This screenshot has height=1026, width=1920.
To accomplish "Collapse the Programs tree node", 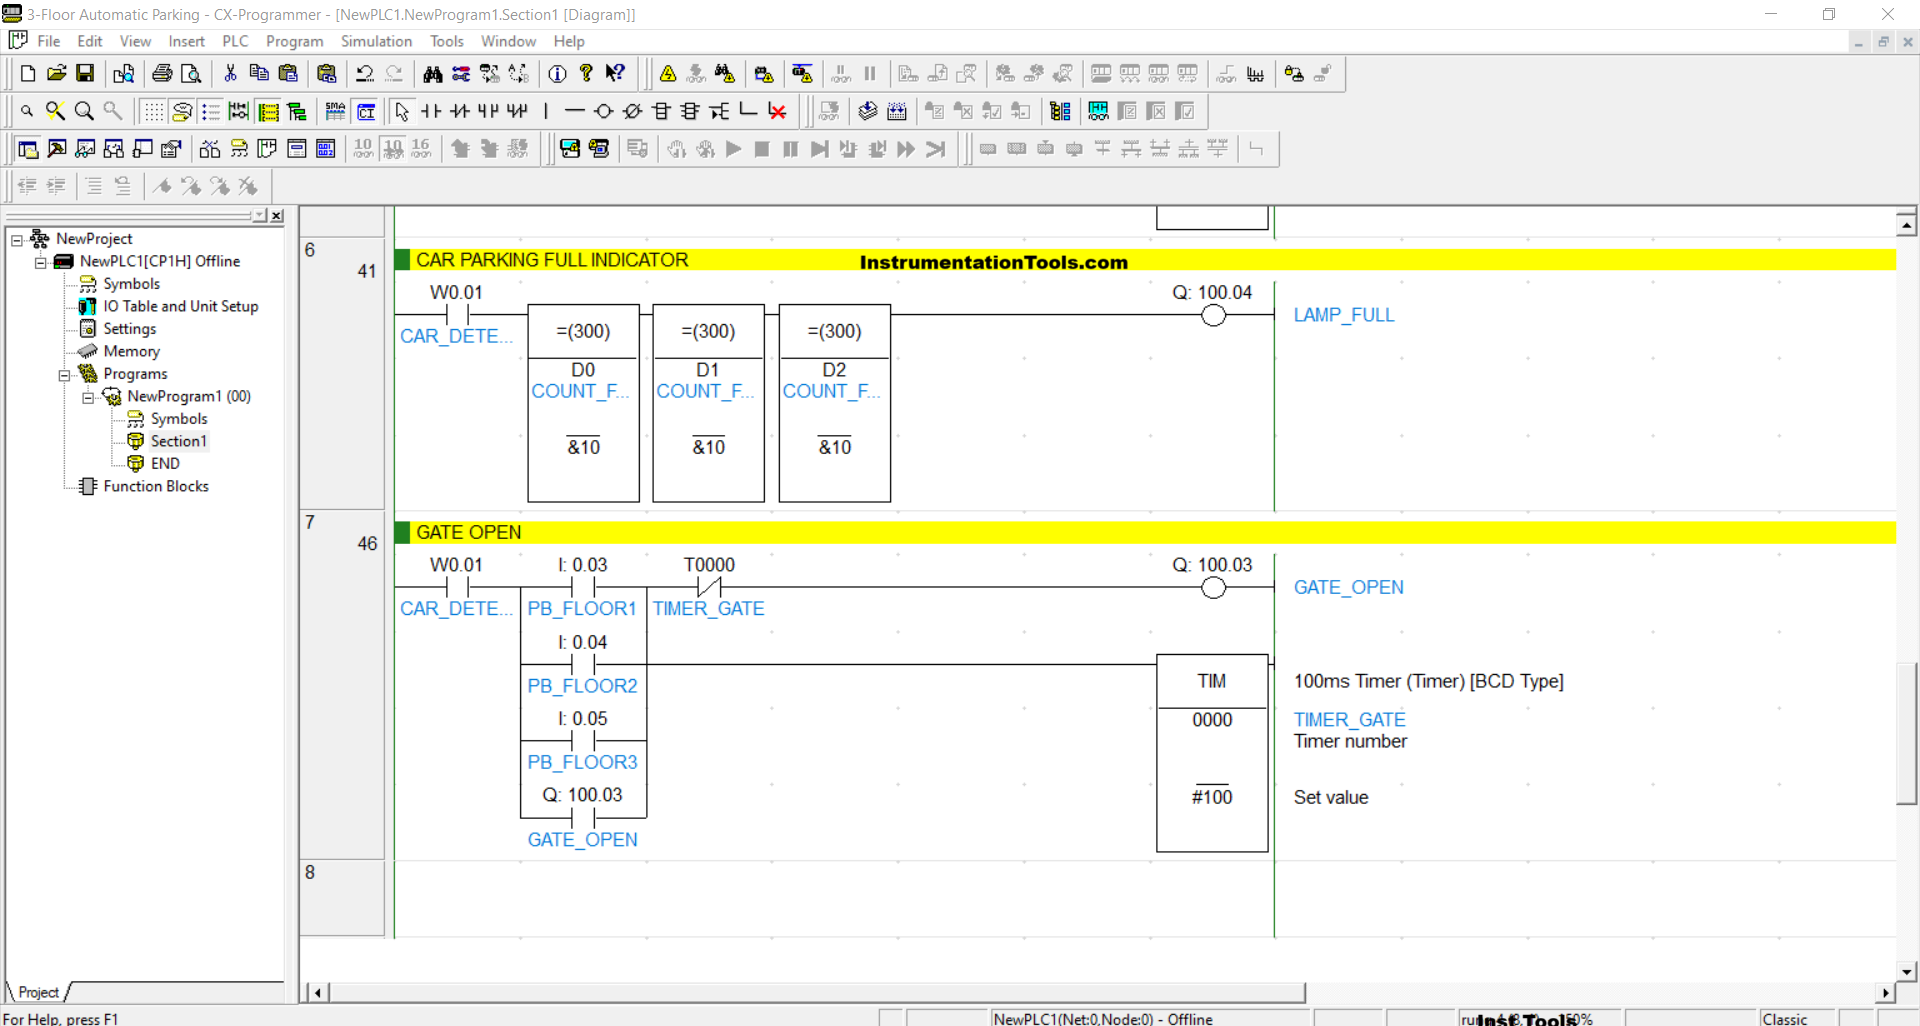I will [65, 375].
